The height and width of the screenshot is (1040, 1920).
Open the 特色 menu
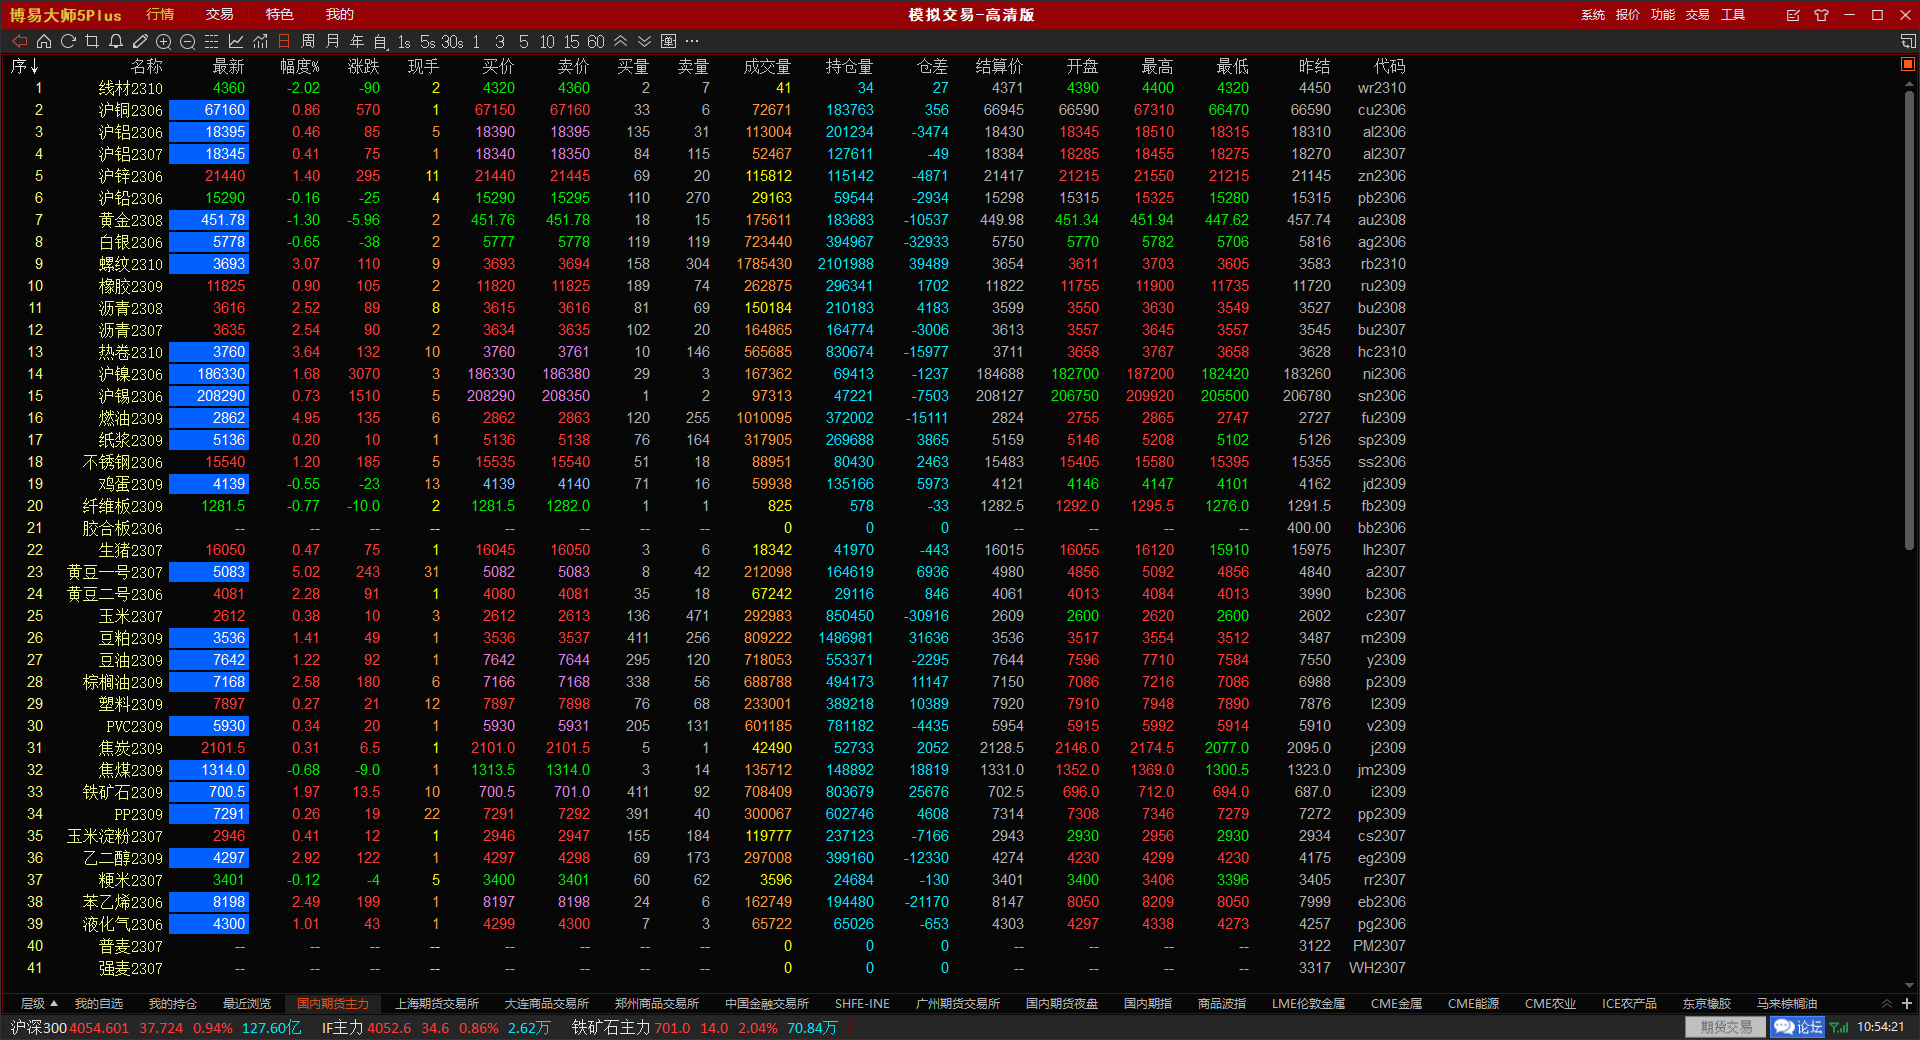[279, 14]
